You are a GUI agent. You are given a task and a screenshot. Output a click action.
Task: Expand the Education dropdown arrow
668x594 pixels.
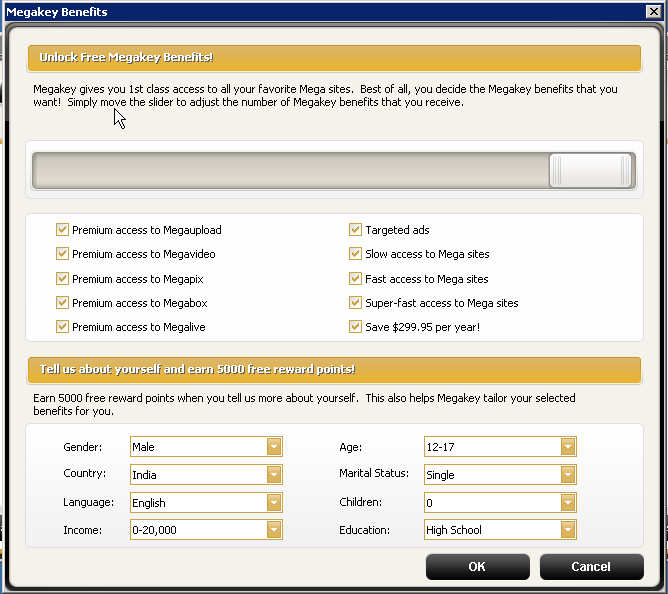[568, 530]
